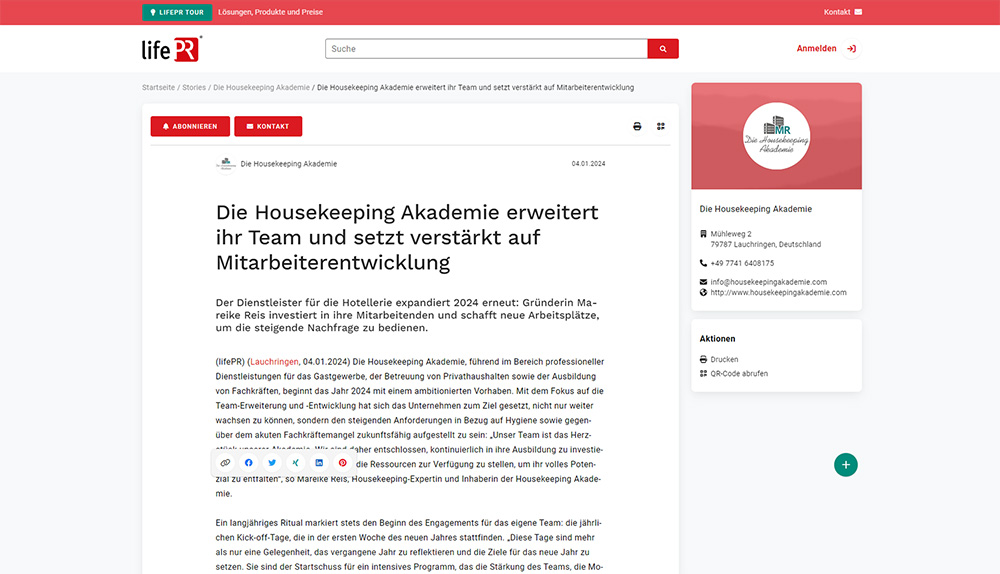
Task: Click the Housekeeping Akademie company logo
Action: (x=776, y=136)
